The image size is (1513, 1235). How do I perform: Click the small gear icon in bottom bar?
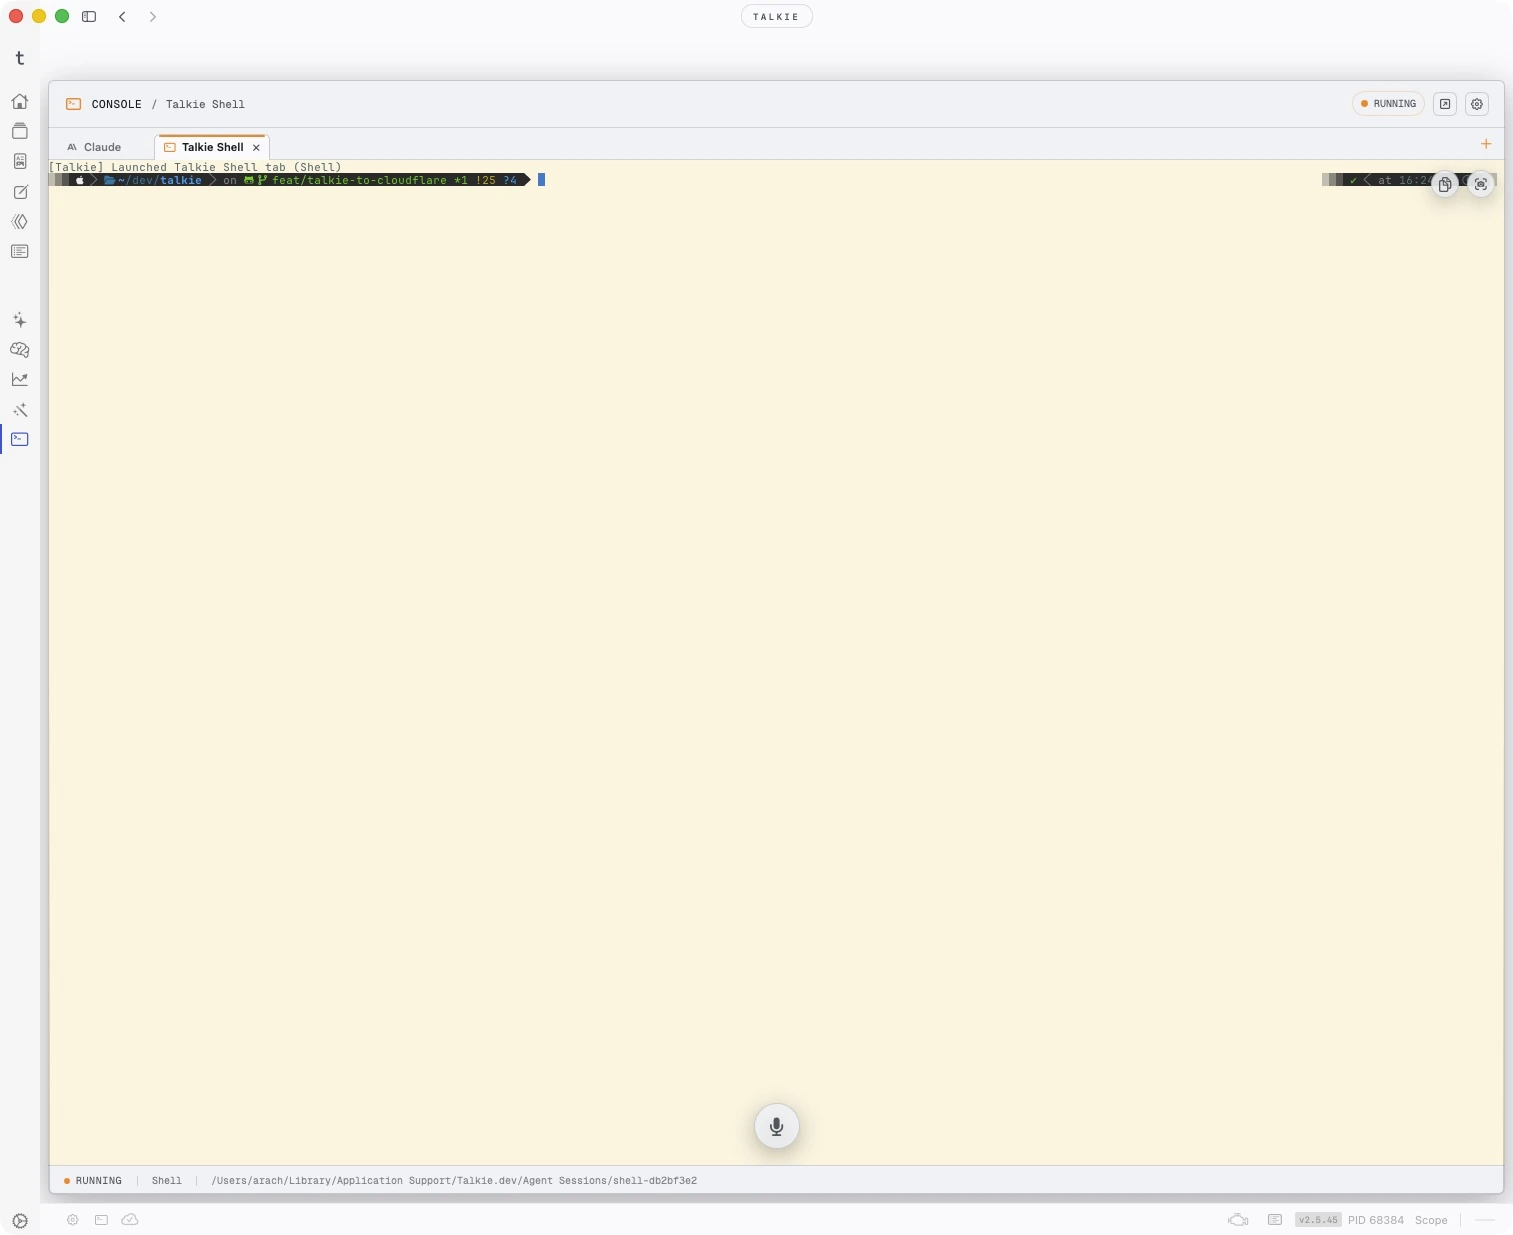click(73, 1220)
